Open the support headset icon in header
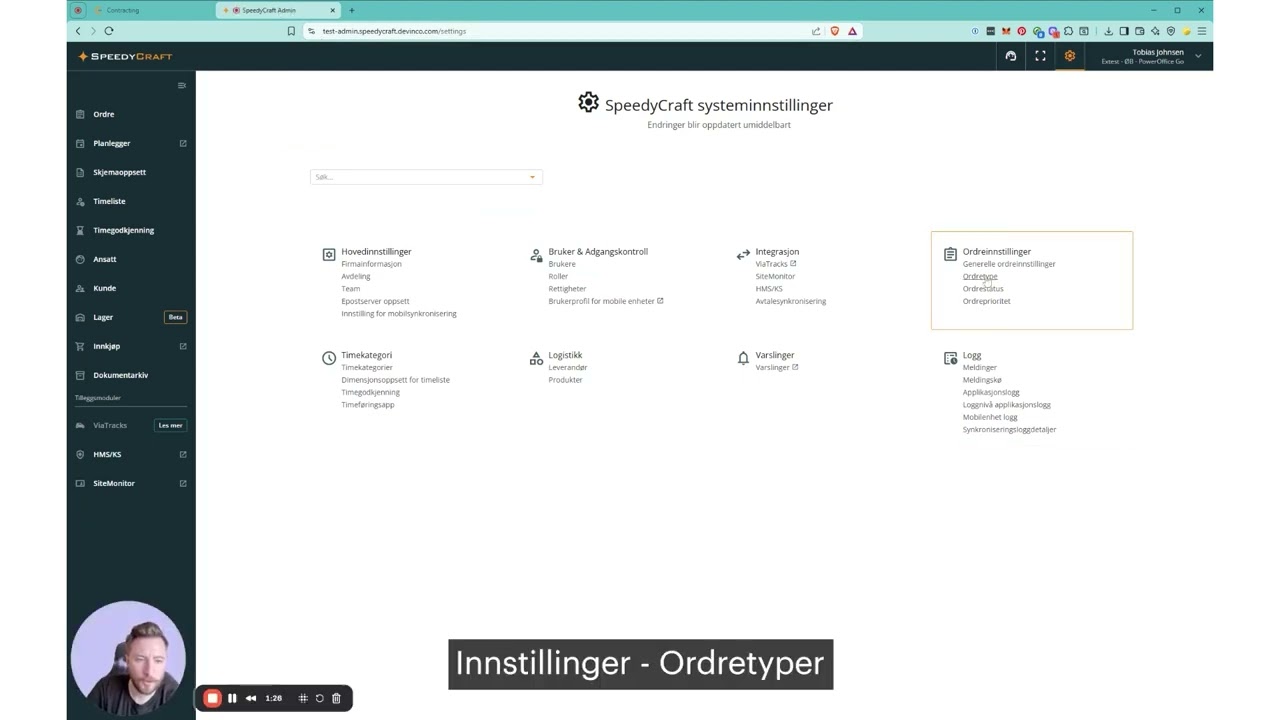 click(x=1011, y=56)
